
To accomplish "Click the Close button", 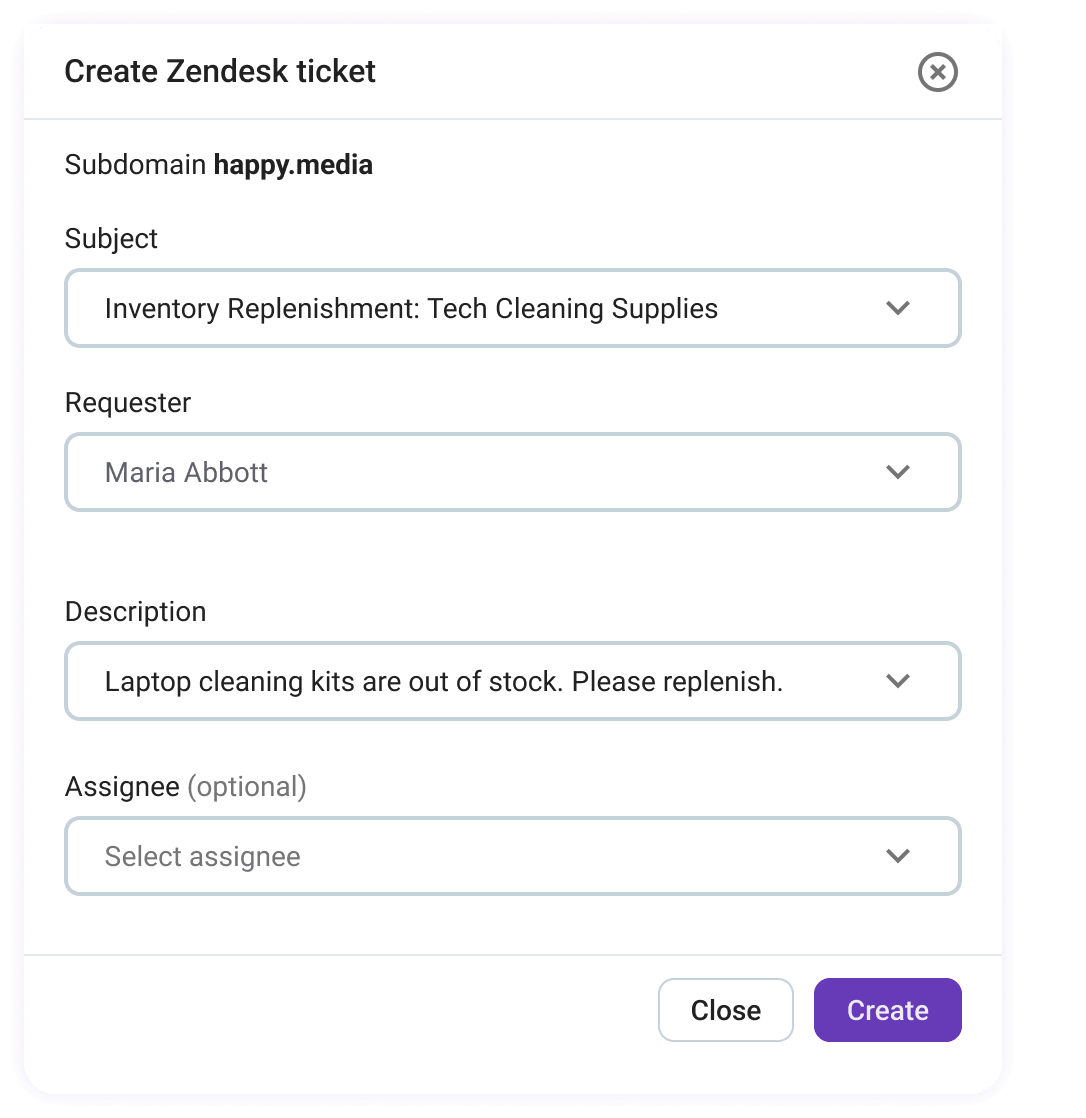I will tap(725, 1010).
